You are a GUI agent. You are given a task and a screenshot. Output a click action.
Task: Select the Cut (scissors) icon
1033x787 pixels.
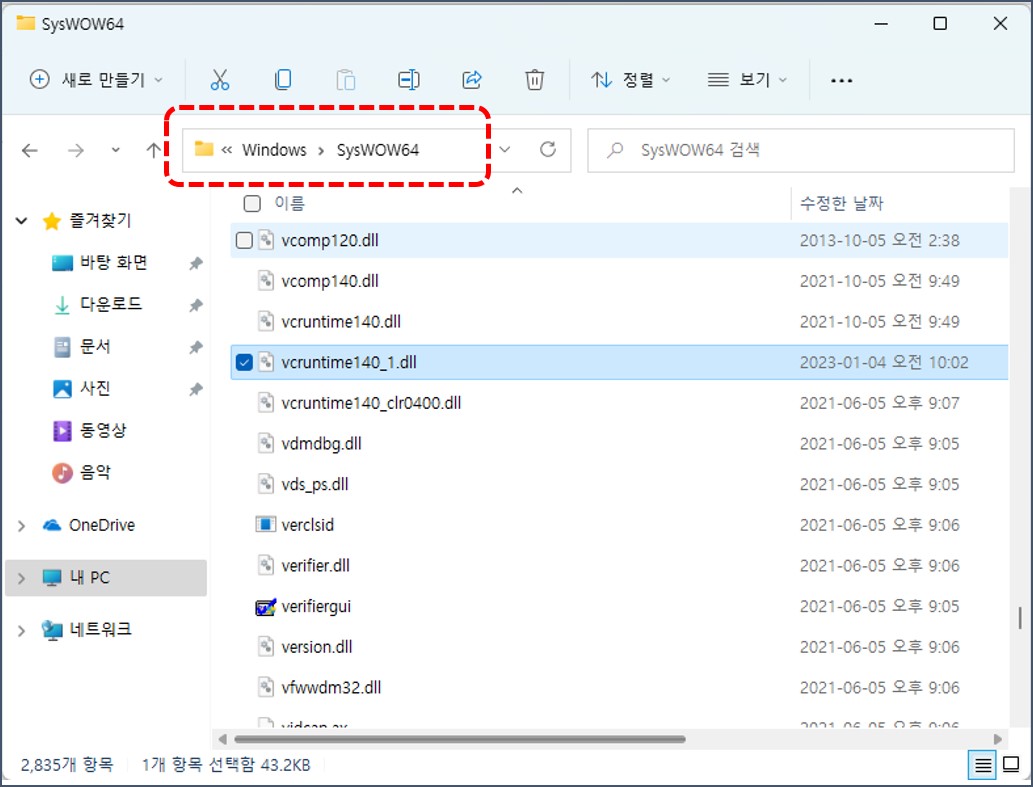coord(220,80)
